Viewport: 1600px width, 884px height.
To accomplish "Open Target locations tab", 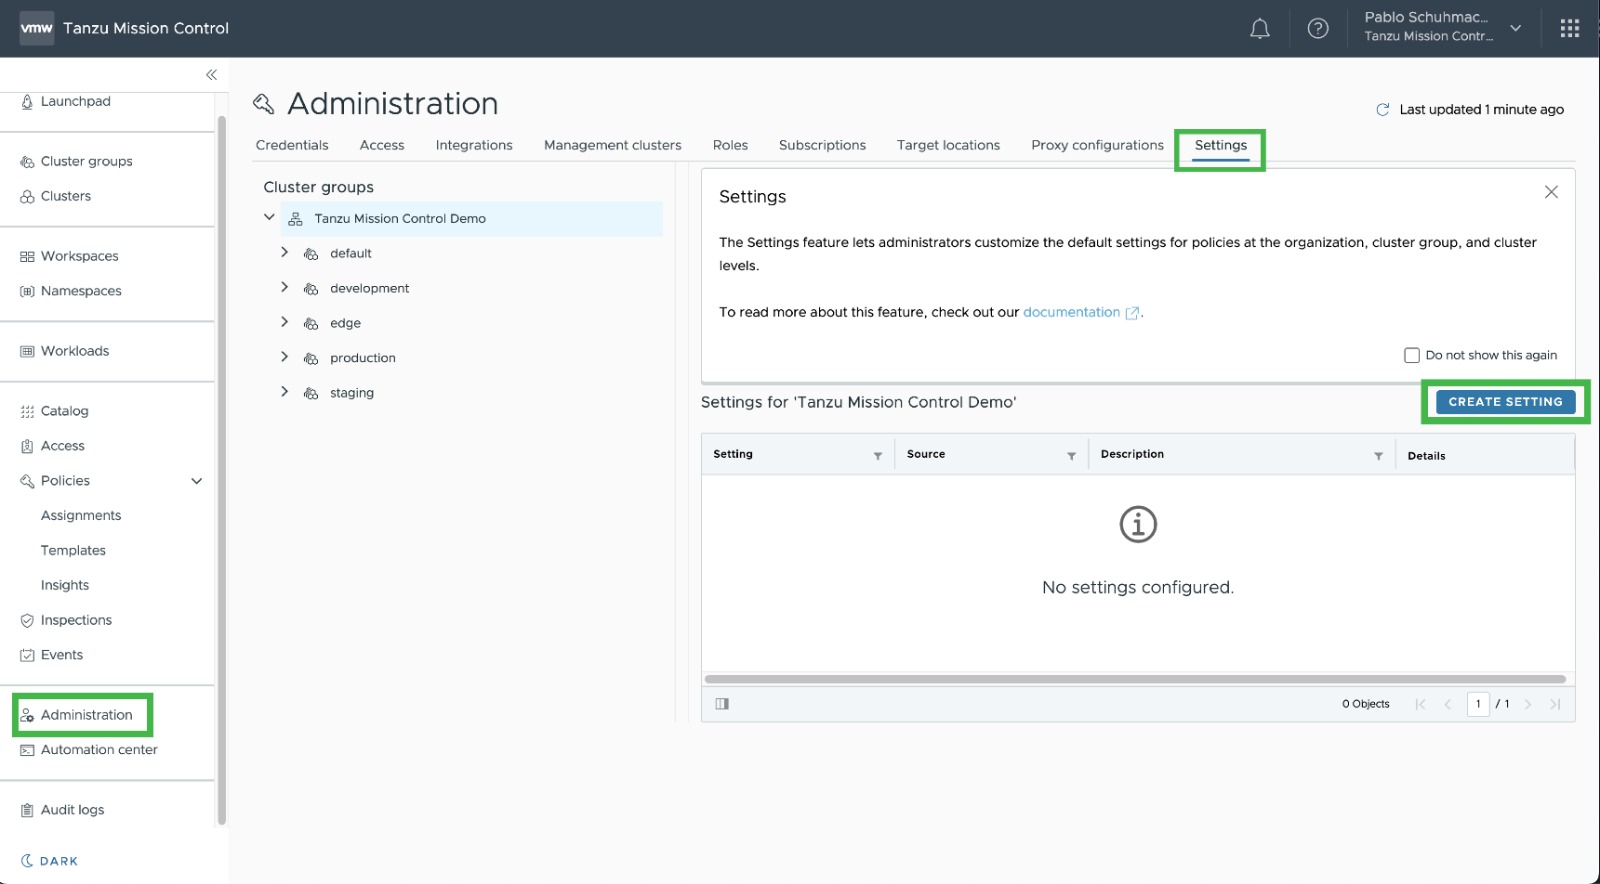I will pyautogui.click(x=948, y=145).
